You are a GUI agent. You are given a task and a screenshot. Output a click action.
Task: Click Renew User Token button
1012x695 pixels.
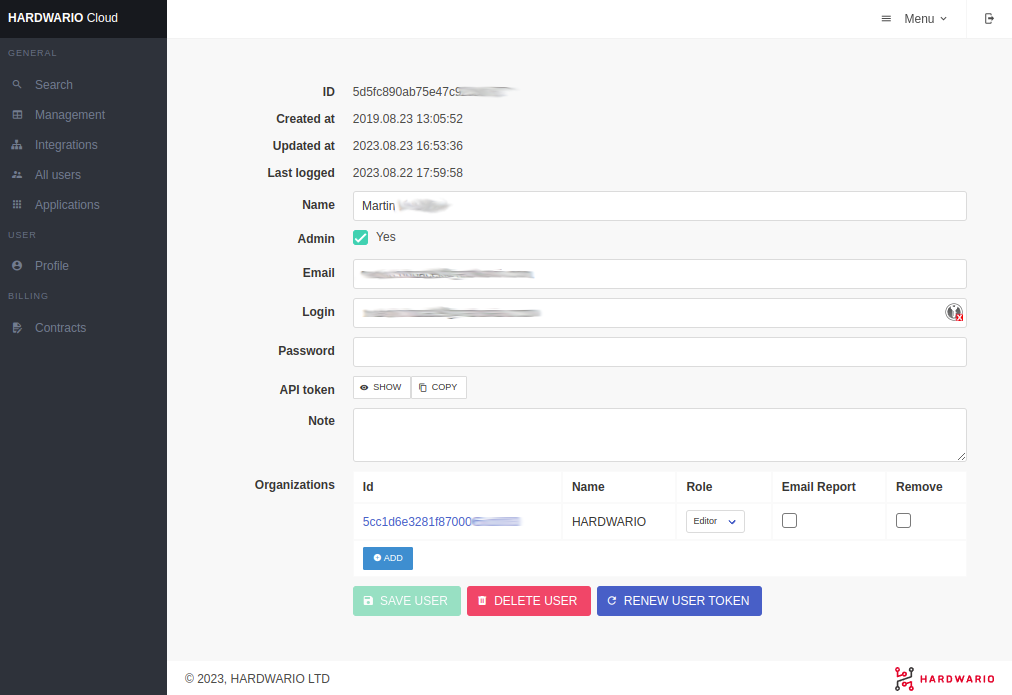pos(679,601)
